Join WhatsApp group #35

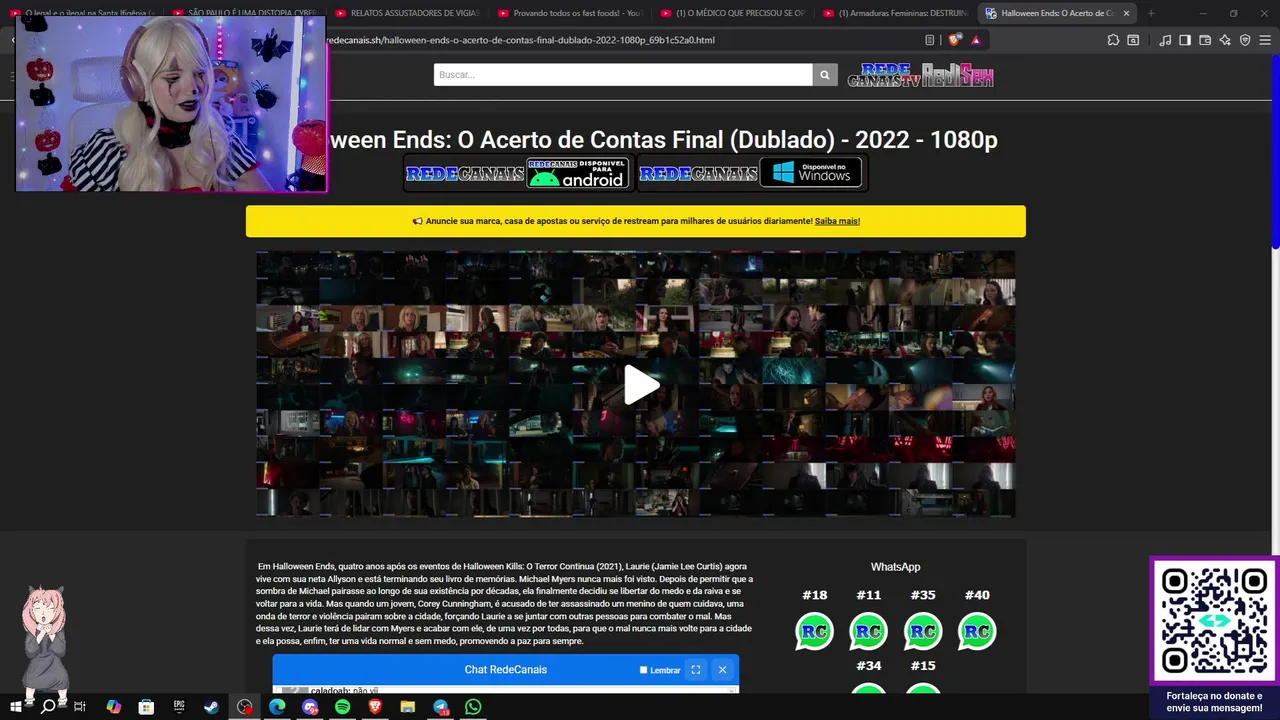point(923,631)
